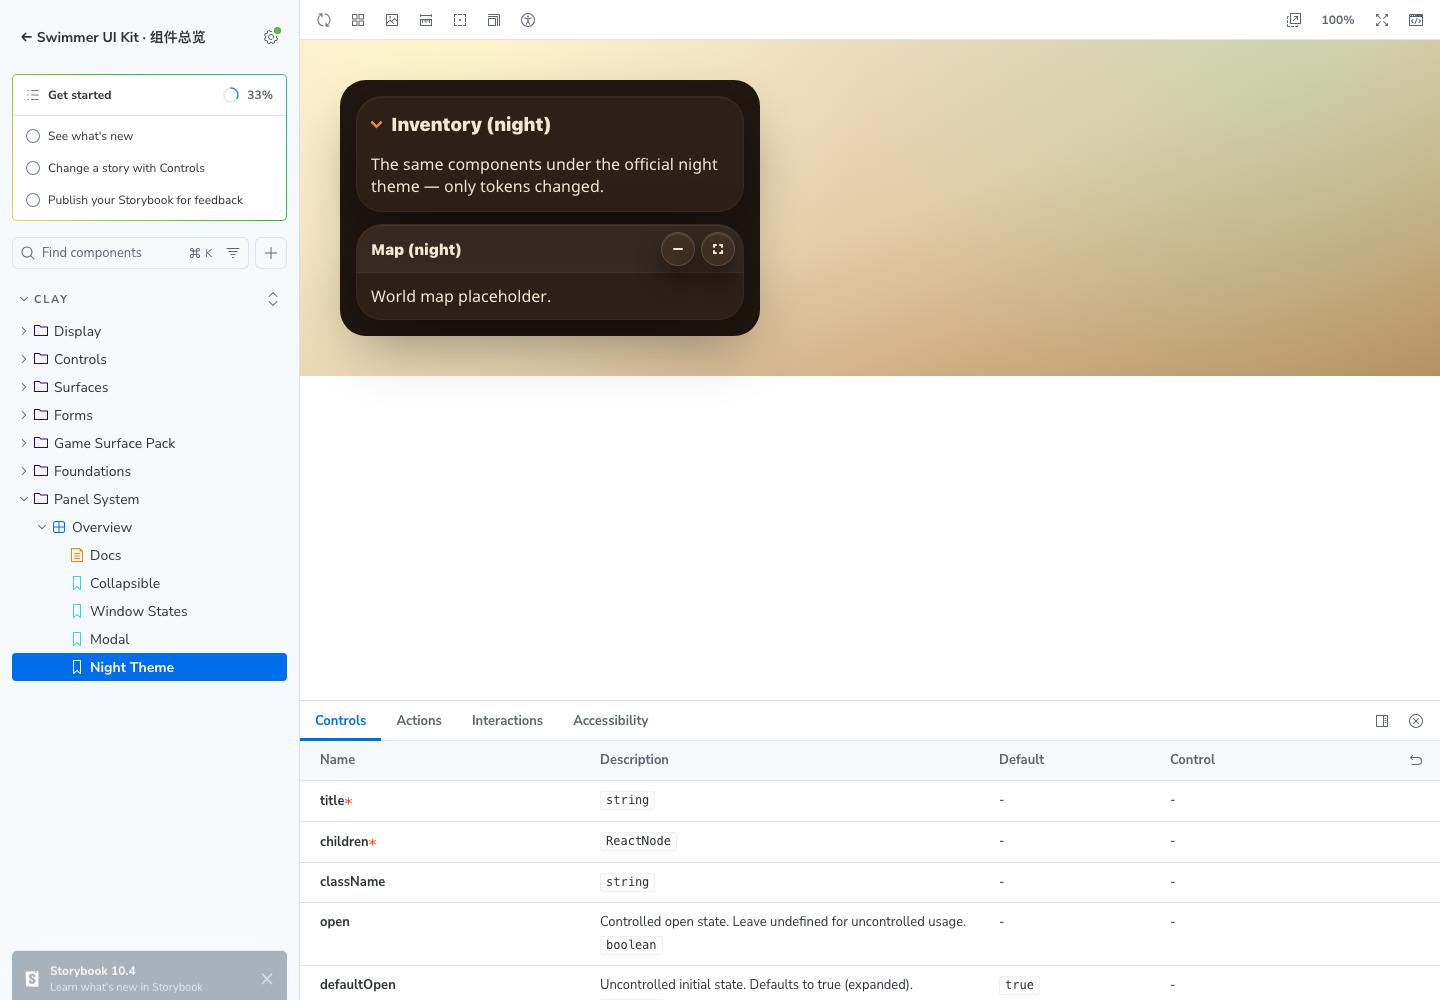
Task: Select the Night Theme story
Action: tap(149, 667)
